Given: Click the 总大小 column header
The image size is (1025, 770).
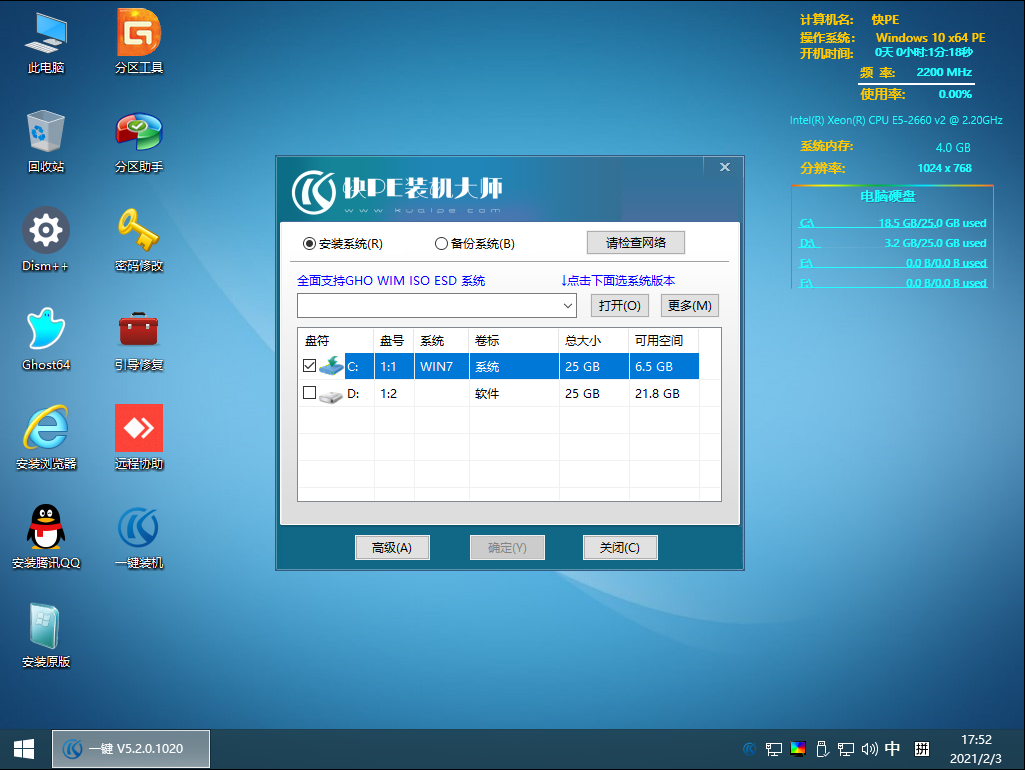Looking at the screenshot, I should click(x=592, y=340).
